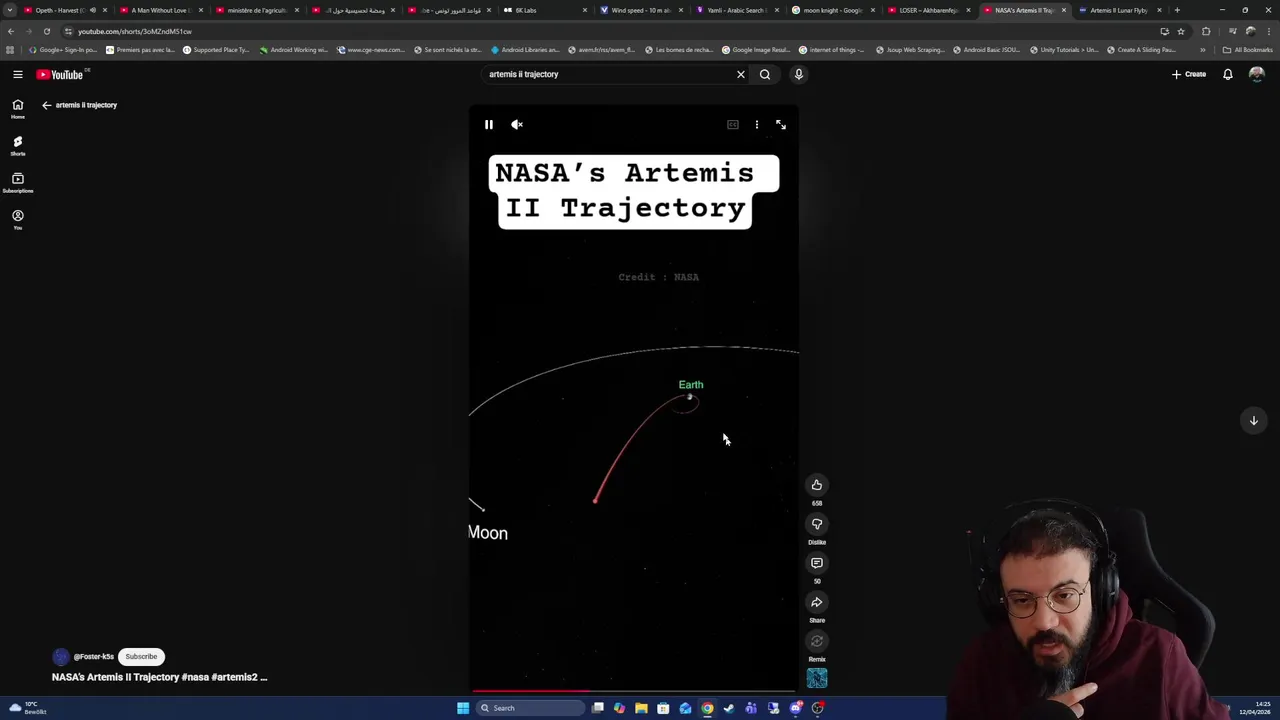This screenshot has height=720, width=1280.
Task: Open the You section in sidebar
Action: [18, 220]
